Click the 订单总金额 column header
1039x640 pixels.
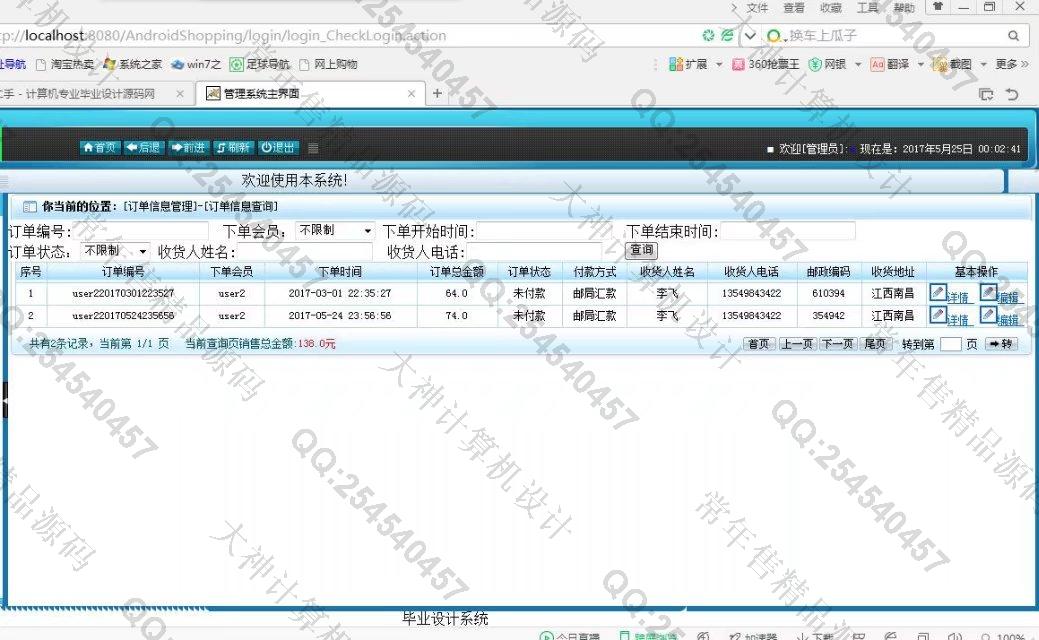point(457,272)
